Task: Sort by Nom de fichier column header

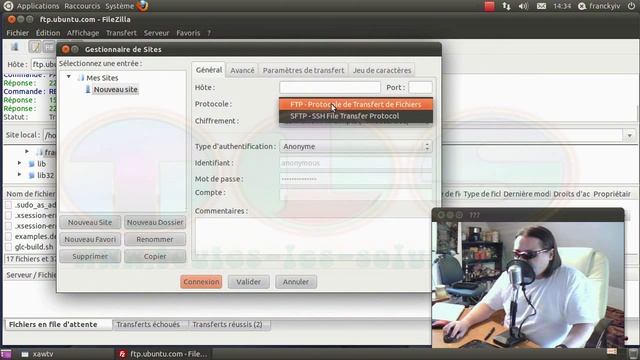Action: tap(31, 194)
